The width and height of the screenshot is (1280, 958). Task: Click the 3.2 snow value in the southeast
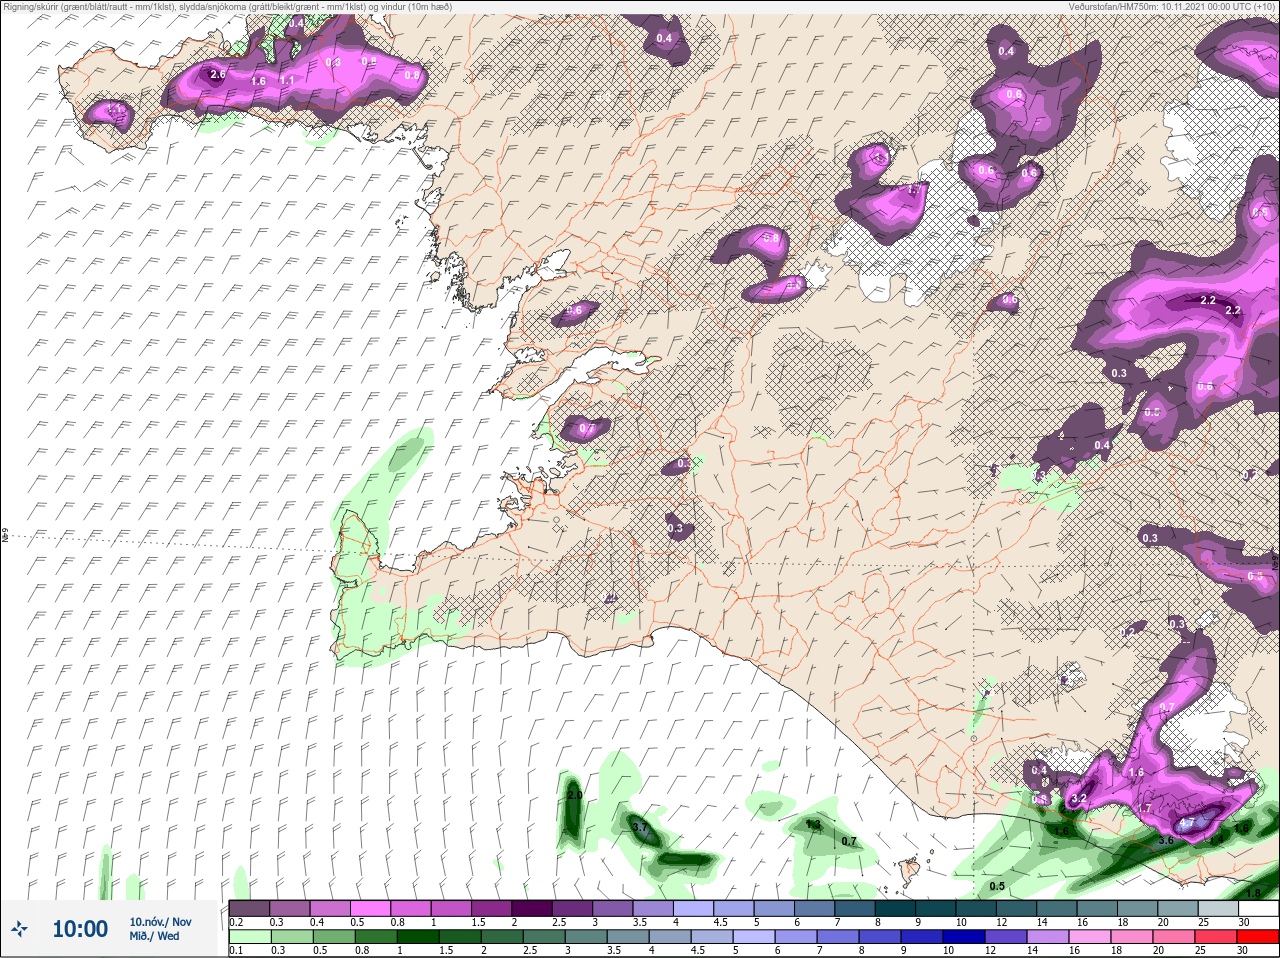pyautogui.click(x=1078, y=799)
